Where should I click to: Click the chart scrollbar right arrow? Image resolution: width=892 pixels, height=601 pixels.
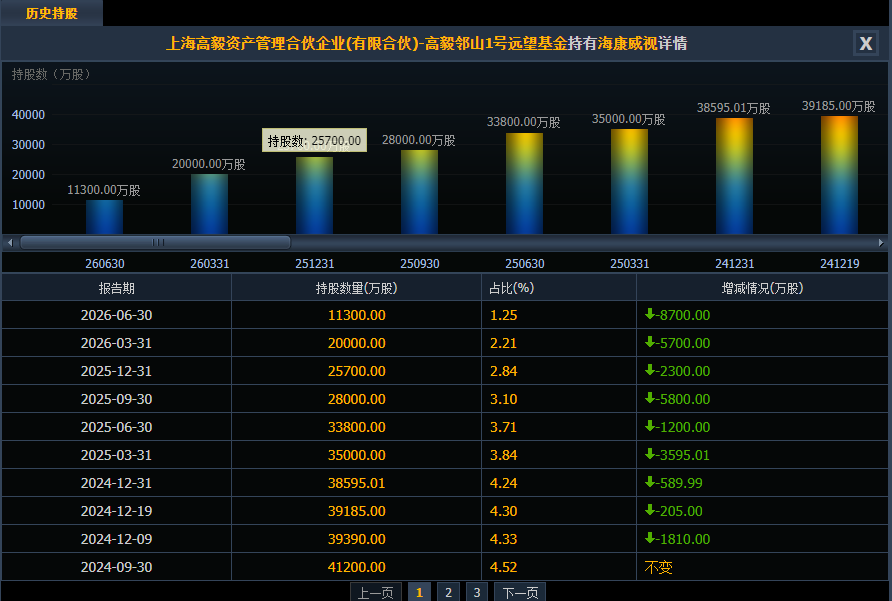click(881, 242)
